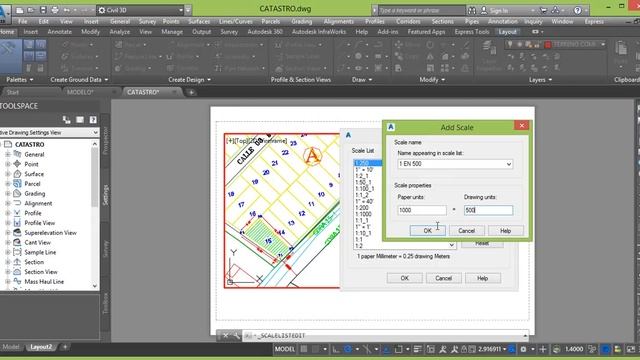The height and width of the screenshot is (360, 640).
Task: Expand the General tree node
Action: tap(8, 154)
